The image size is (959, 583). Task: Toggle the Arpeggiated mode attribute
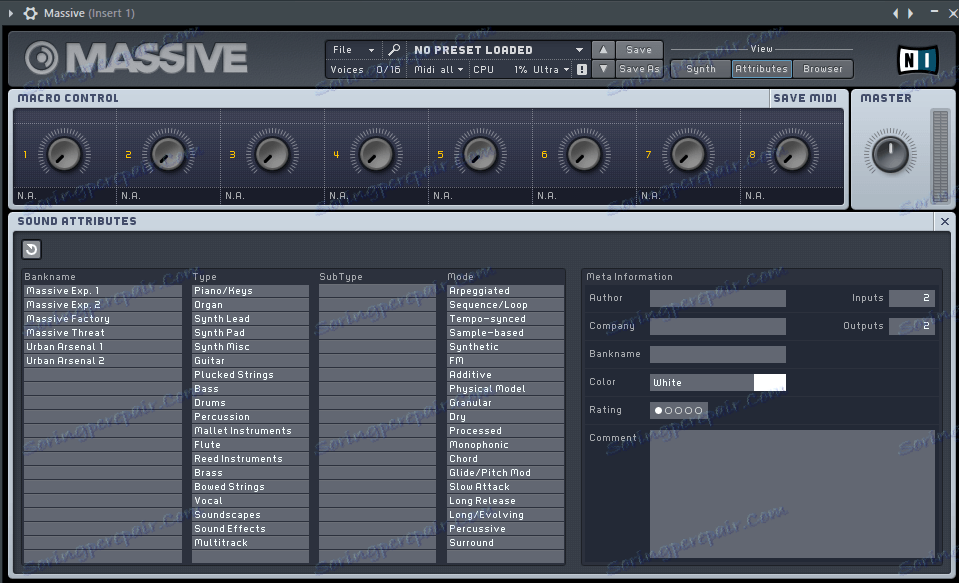coord(505,291)
